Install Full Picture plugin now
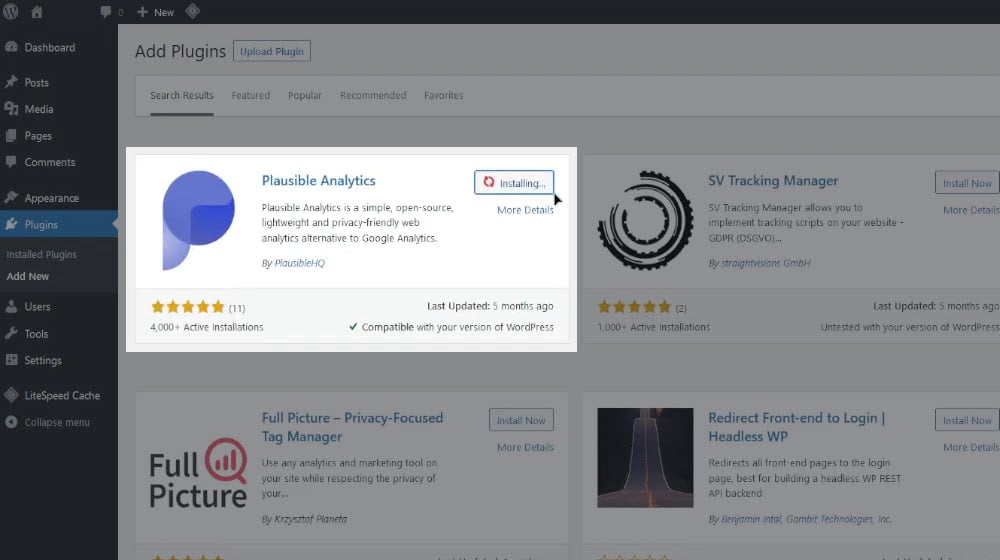The height and width of the screenshot is (560, 1000). 521,420
